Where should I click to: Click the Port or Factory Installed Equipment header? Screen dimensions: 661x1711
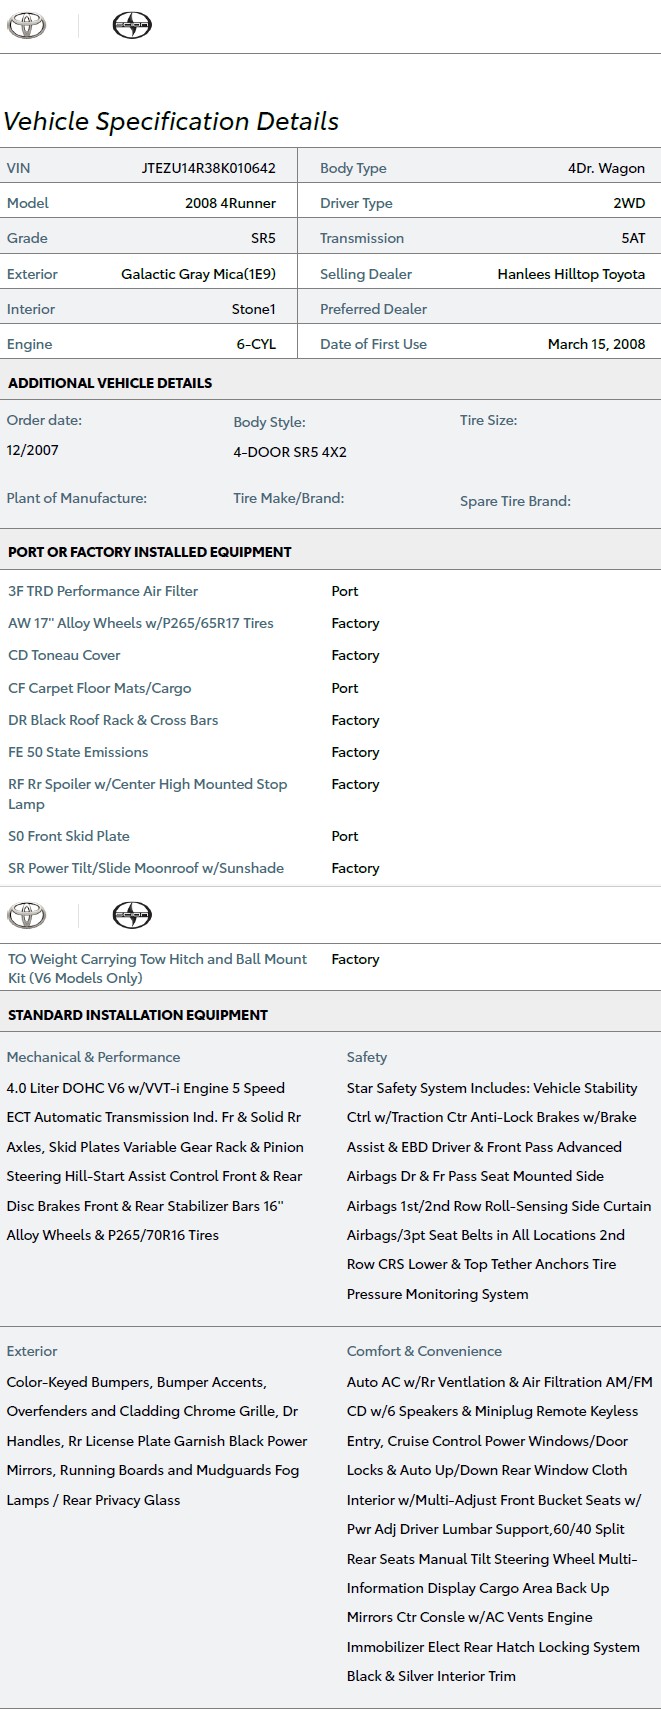(150, 552)
